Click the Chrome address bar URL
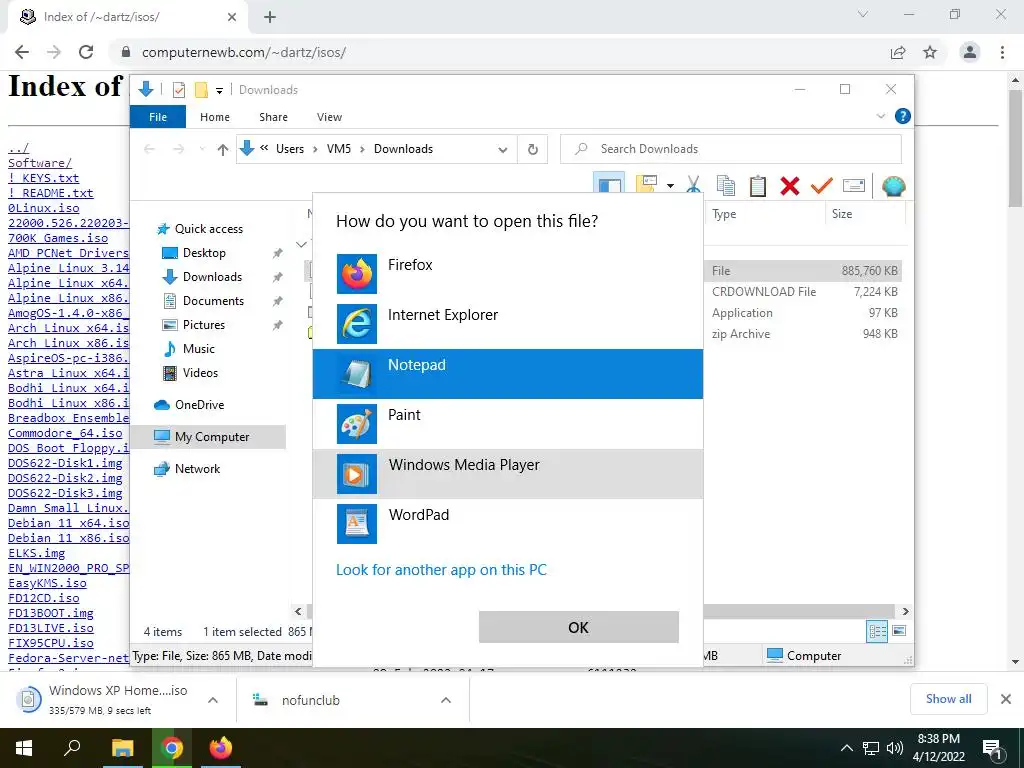This screenshot has width=1024, height=768. click(x=244, y=52)
